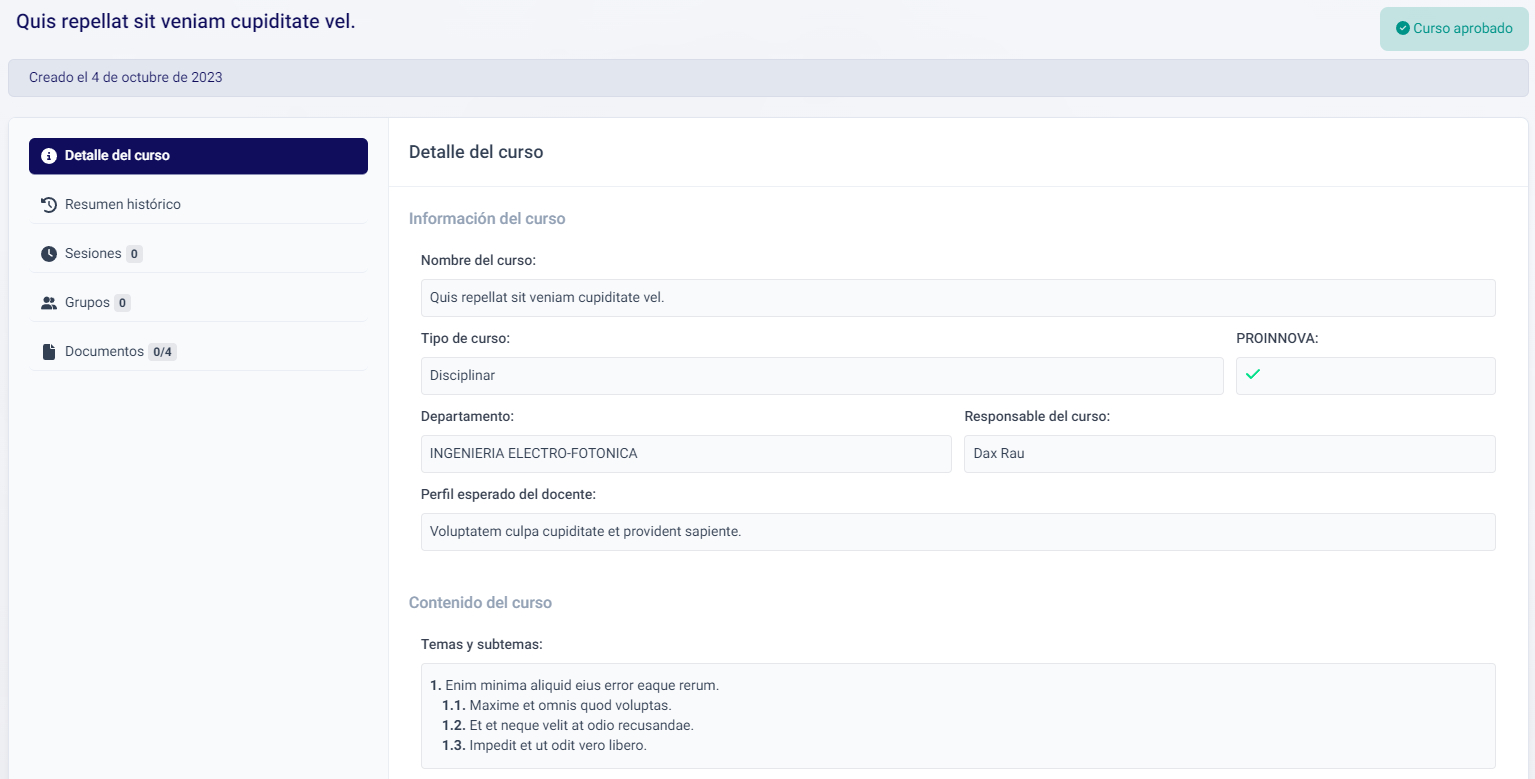Click the check icon in Curso aprobado badge

[1403, 29]
